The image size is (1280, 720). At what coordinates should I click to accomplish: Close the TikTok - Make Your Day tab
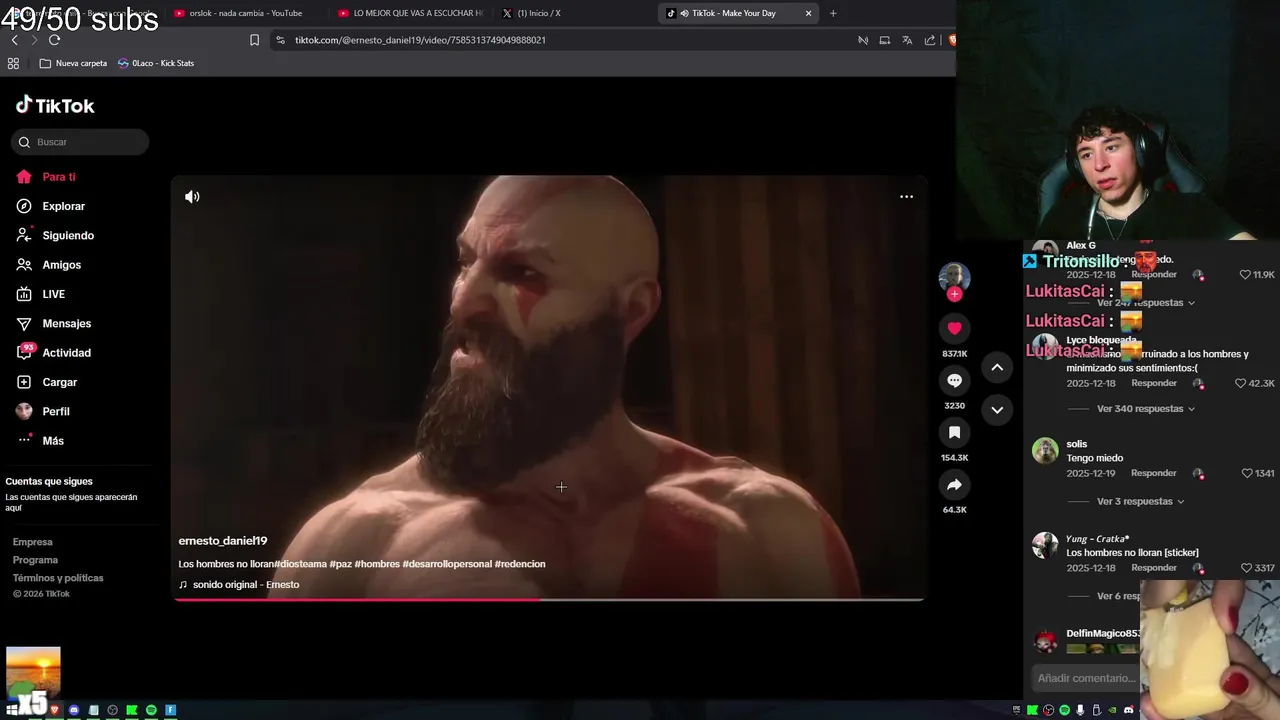(808, 13)
